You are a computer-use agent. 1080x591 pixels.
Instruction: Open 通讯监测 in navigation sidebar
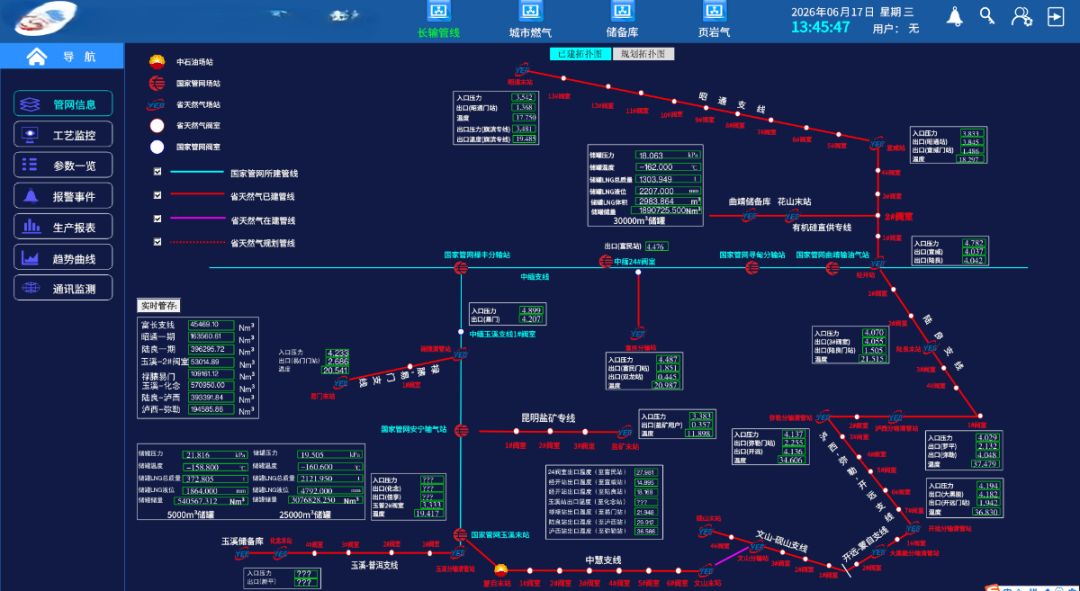pyautogui.click(x=63, y=288)
